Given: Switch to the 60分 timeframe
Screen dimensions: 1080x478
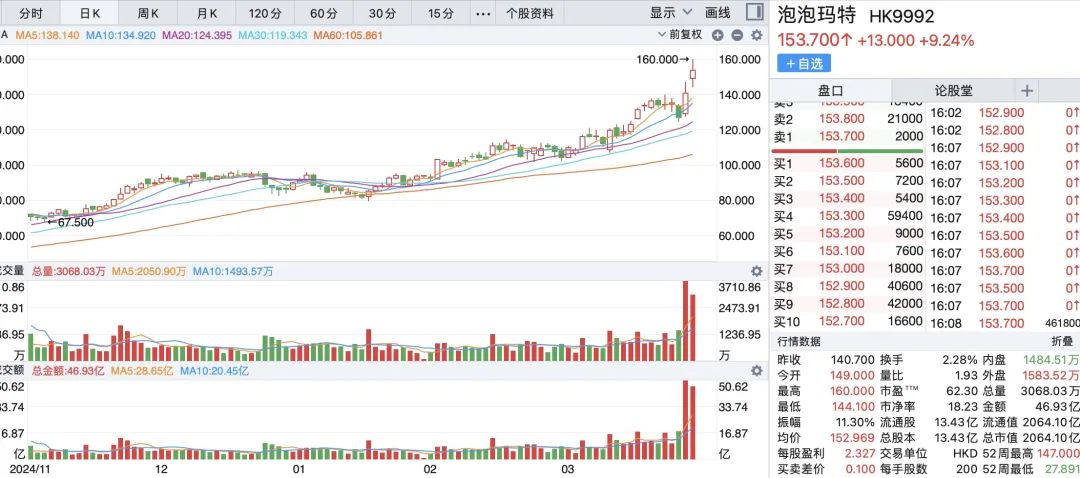Looking at the screenshot, I should click(323, 13).
